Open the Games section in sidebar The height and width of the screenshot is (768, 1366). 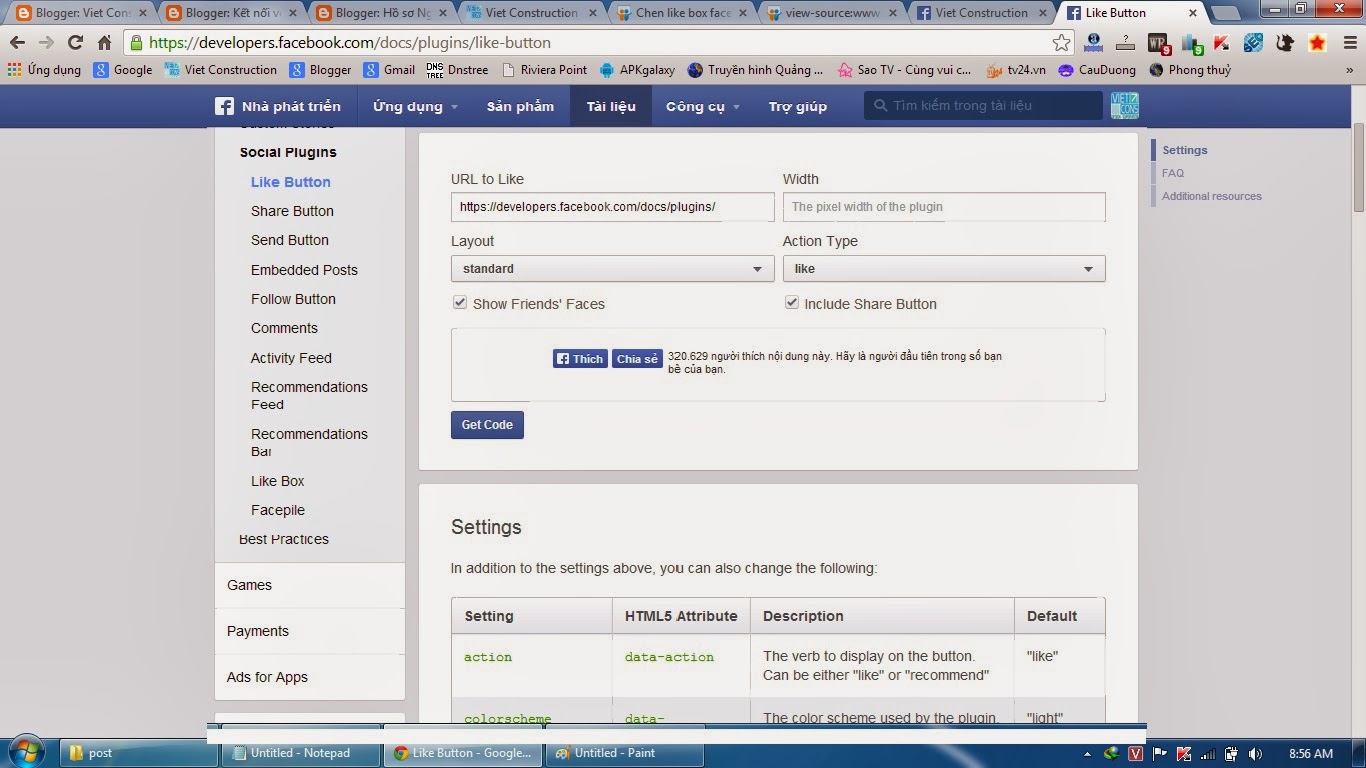tap(310, 585)
